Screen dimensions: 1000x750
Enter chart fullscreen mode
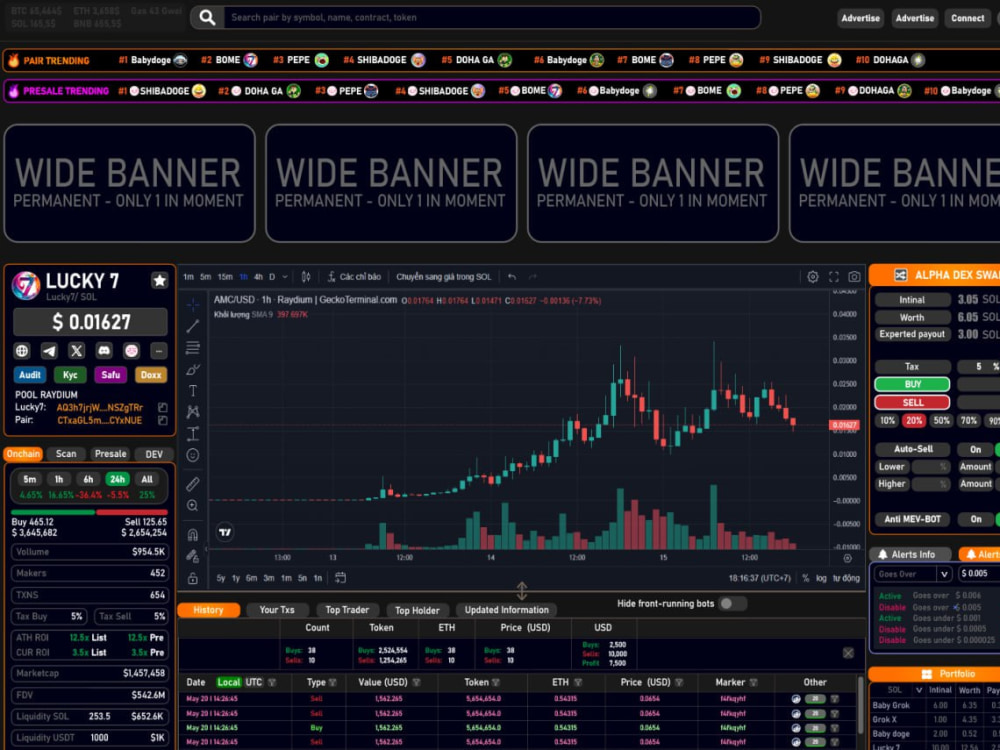(x=834, y=277)
